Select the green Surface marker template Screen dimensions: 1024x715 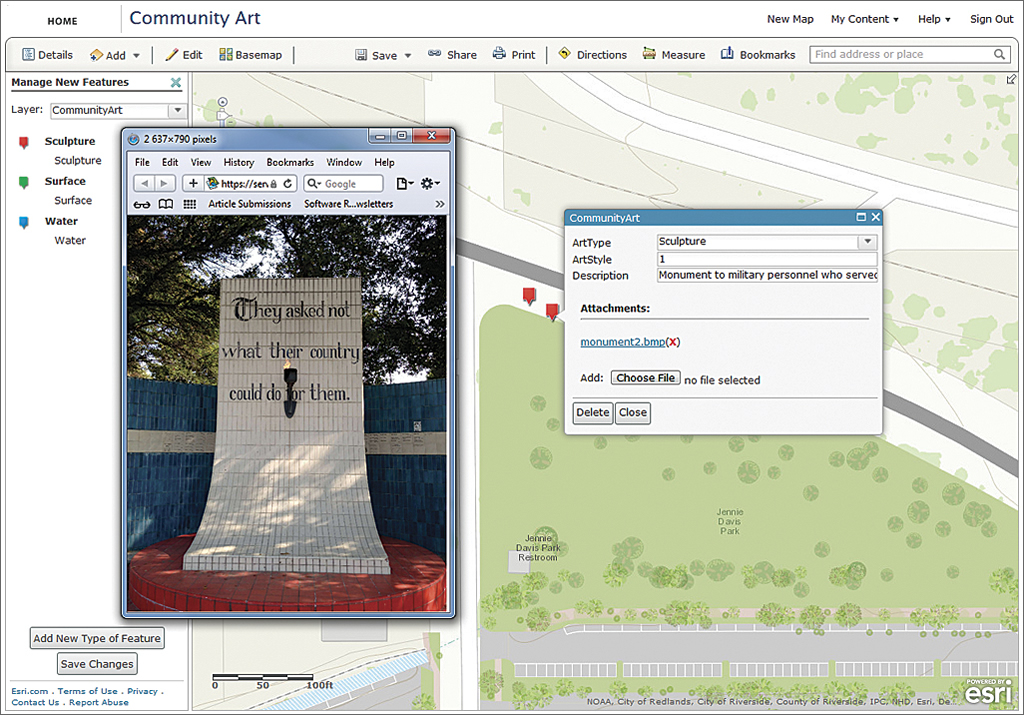pos(24,182)
